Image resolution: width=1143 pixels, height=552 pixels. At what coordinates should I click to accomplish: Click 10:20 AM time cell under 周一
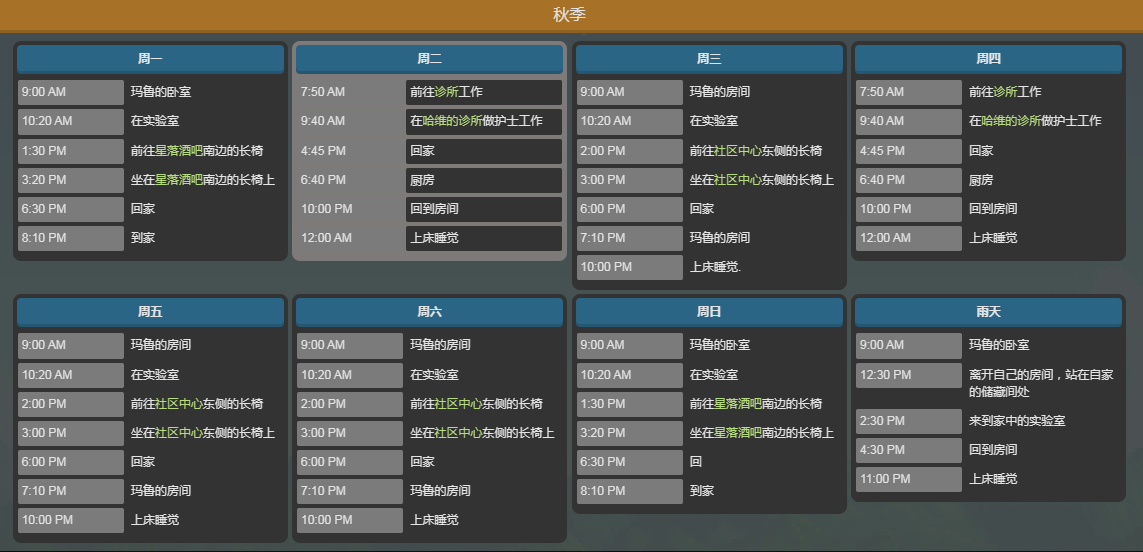pos(71,122)
